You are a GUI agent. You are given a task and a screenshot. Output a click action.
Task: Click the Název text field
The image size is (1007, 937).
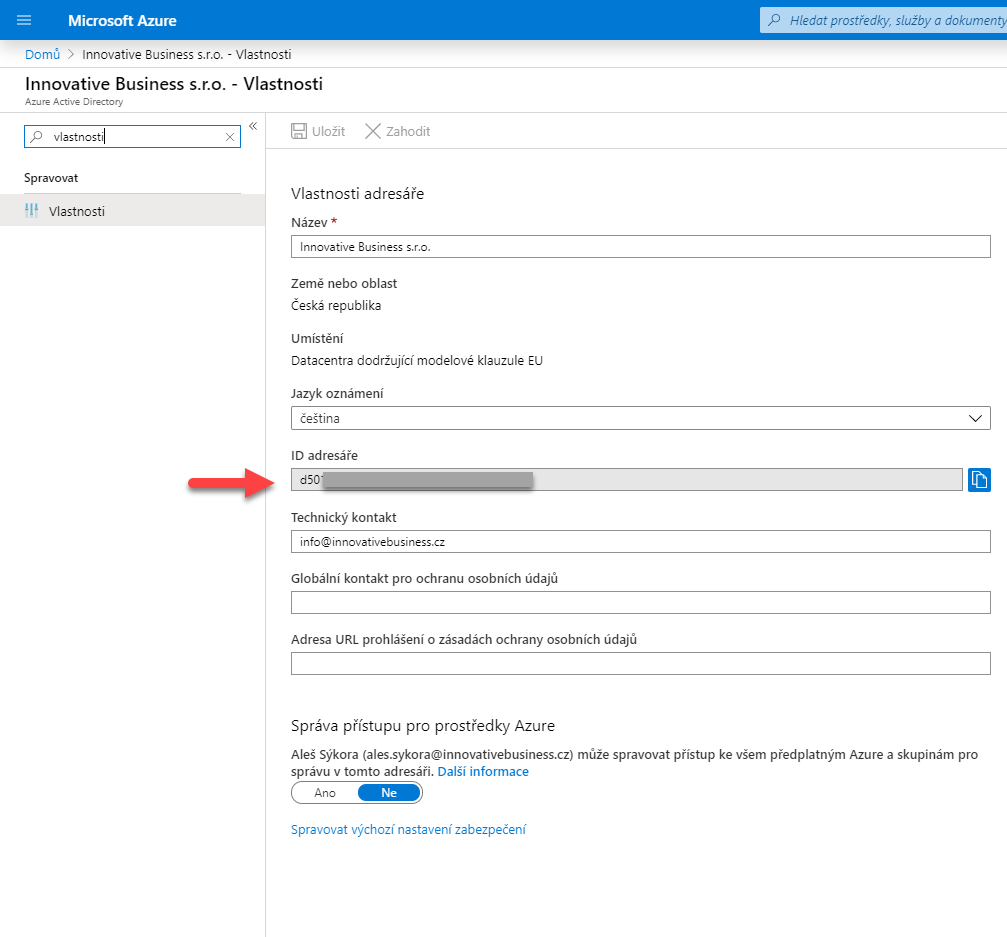click(640, 247)
